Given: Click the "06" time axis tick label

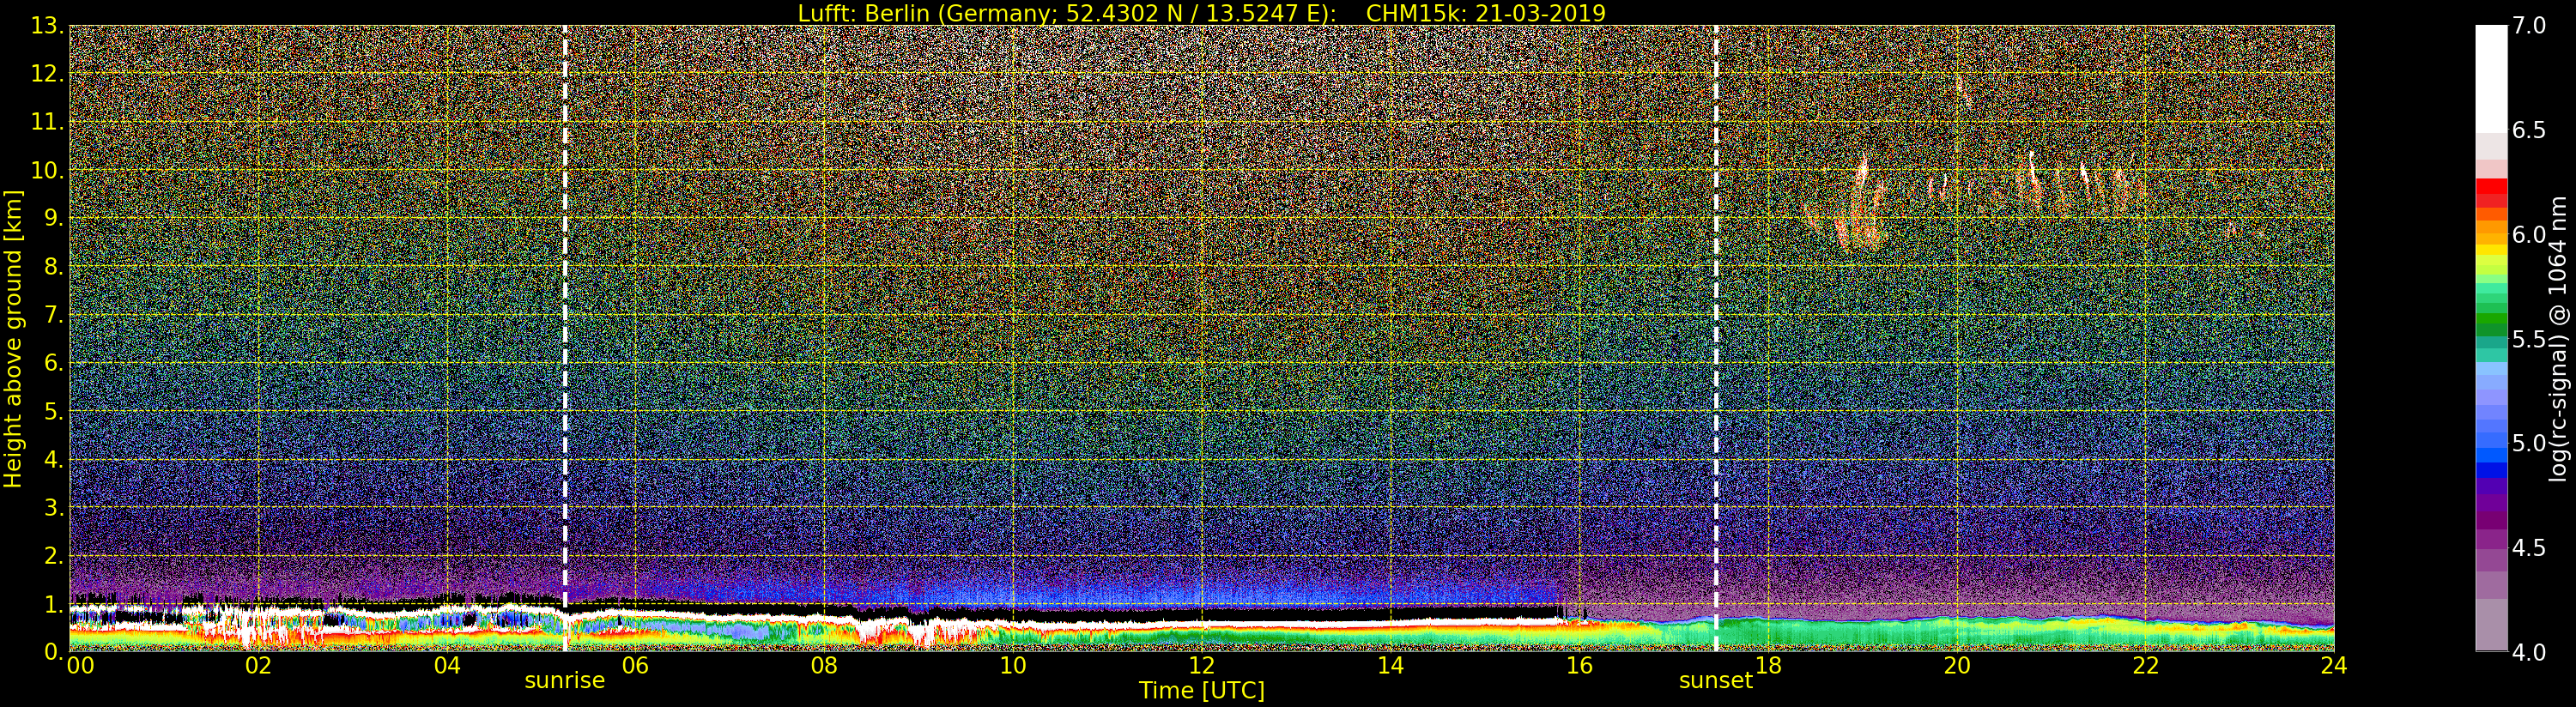Looking at the screenshot, I should pyautogui.click(x=635, y=666).
